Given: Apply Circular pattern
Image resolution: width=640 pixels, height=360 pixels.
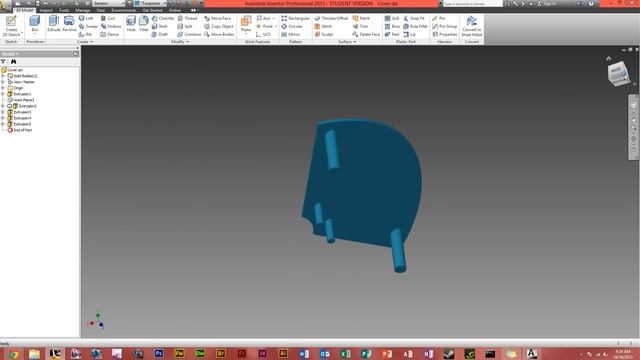Looking at the screenshot, I should (292, 26).
